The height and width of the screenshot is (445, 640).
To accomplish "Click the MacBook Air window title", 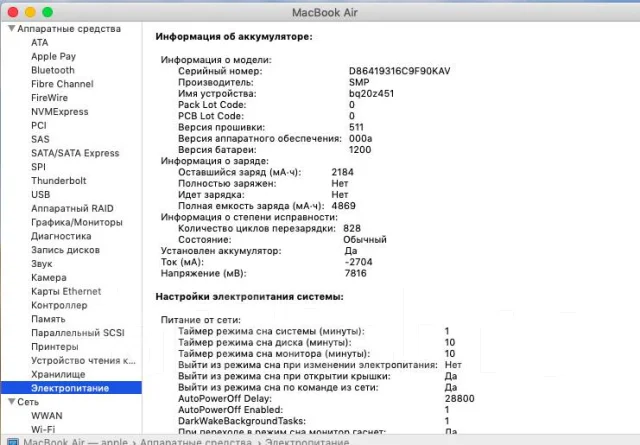I will tap(324, 13).
